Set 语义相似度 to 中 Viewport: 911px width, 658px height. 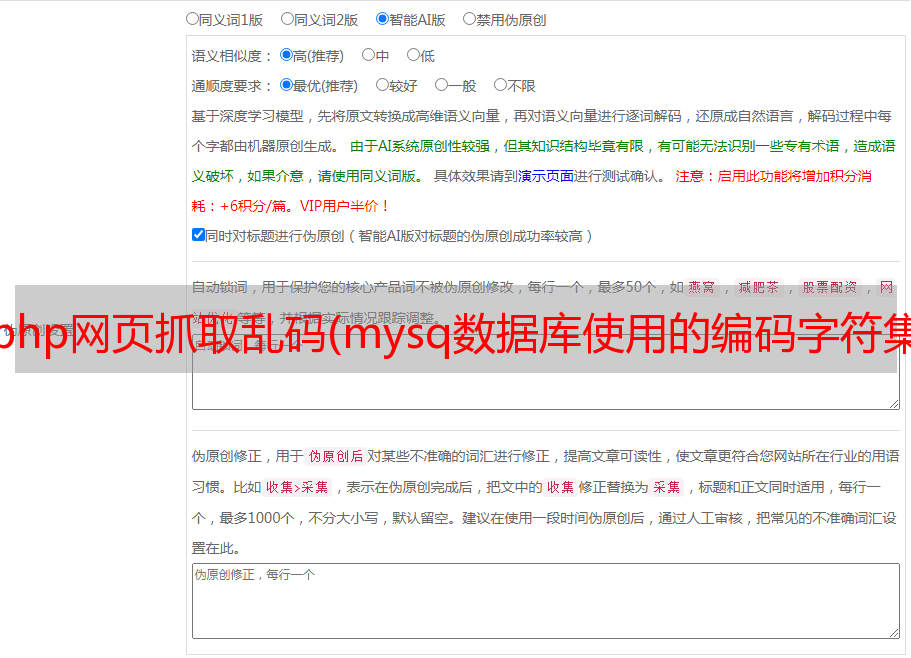point(368,55)
